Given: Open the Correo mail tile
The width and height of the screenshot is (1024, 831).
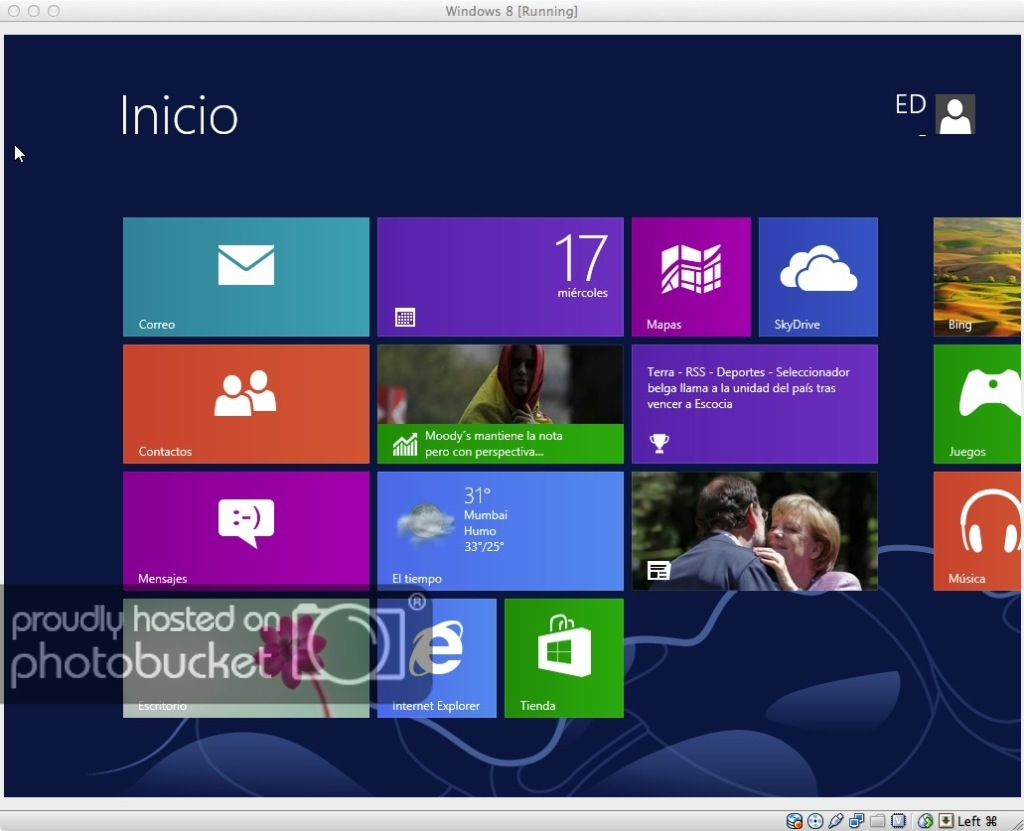Looking at the screenshot, I should (246, 277).
